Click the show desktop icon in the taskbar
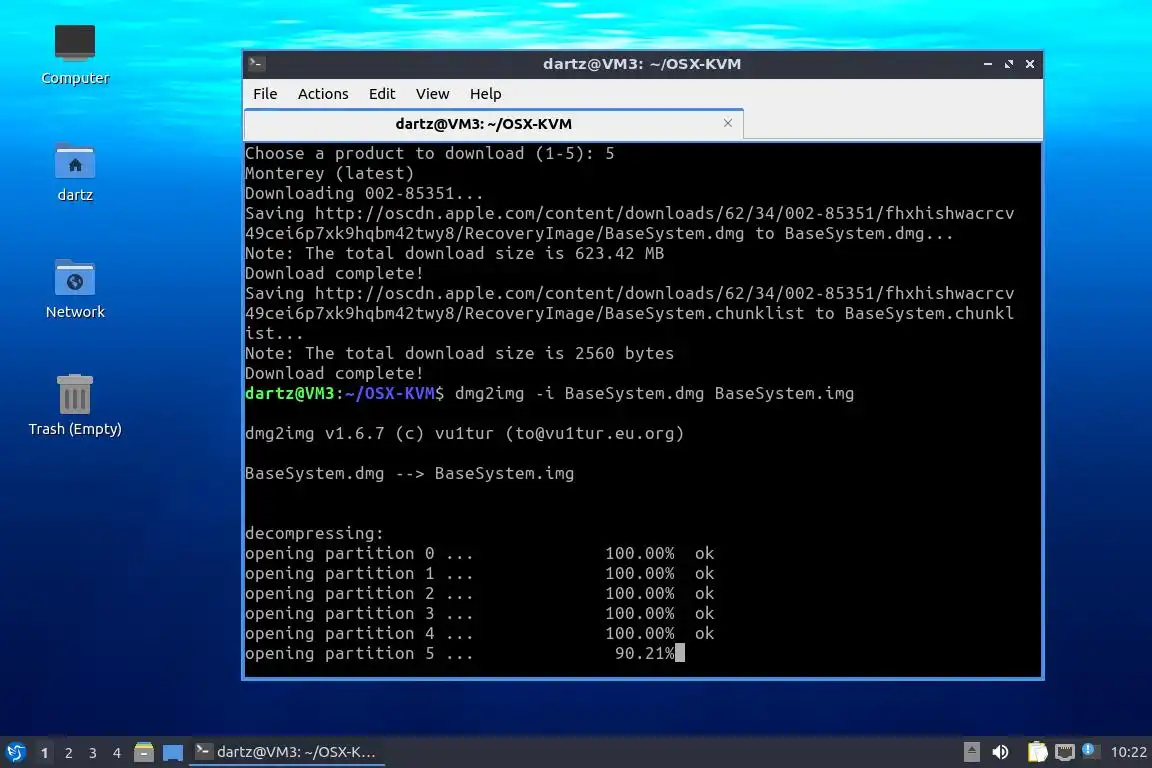 click(173, 753)
